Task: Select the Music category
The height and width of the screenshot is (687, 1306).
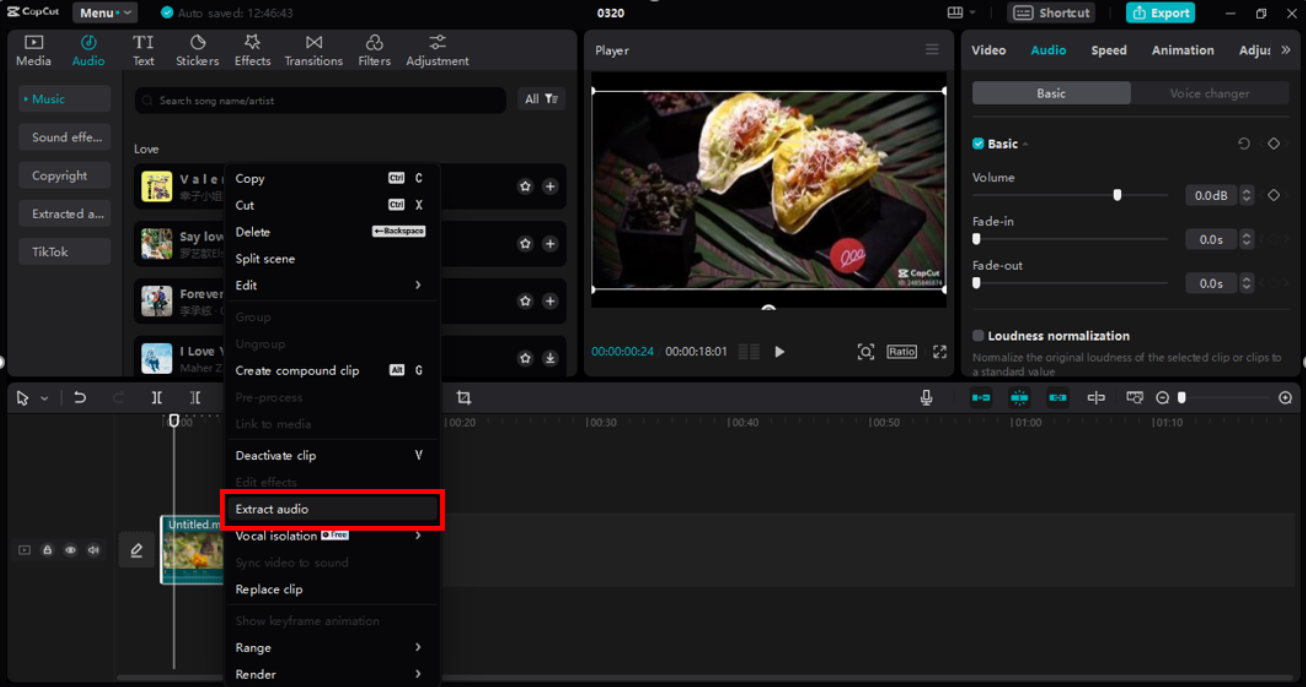Action: 64,99
